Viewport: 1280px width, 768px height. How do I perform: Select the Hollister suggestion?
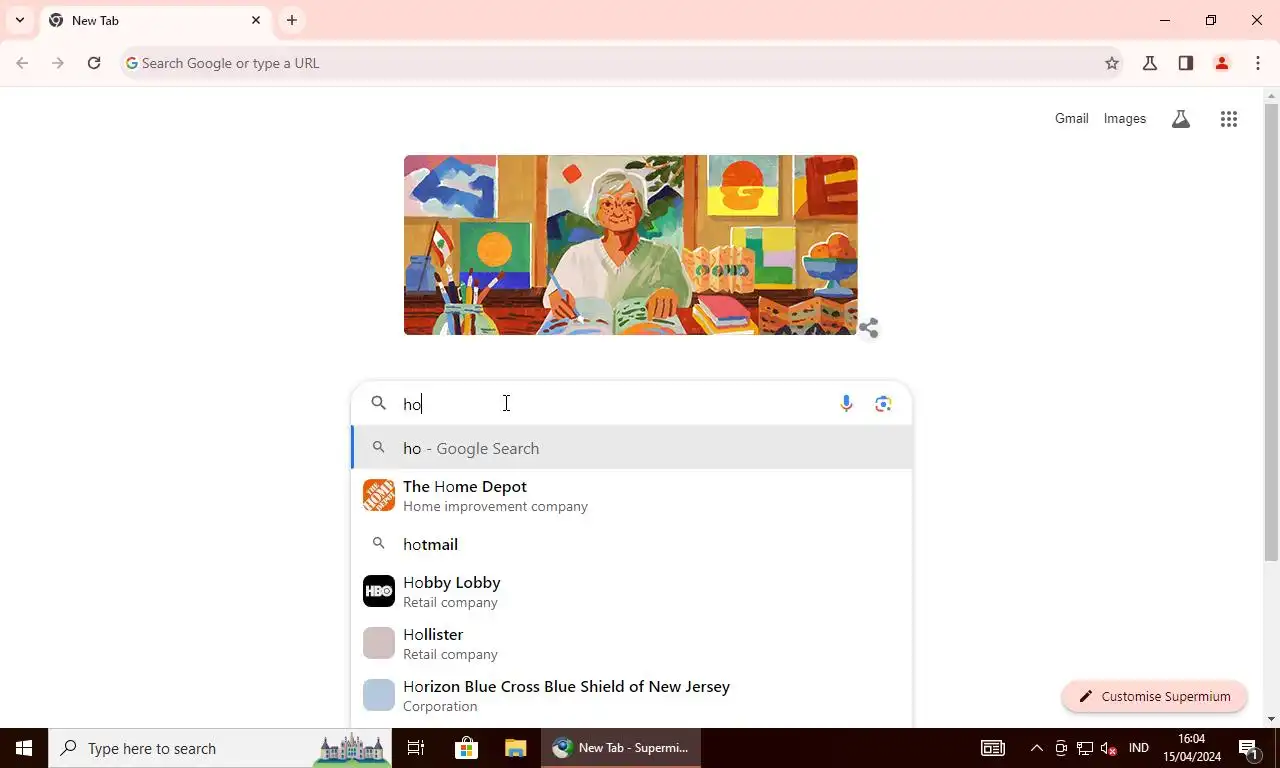pos(632,643)
